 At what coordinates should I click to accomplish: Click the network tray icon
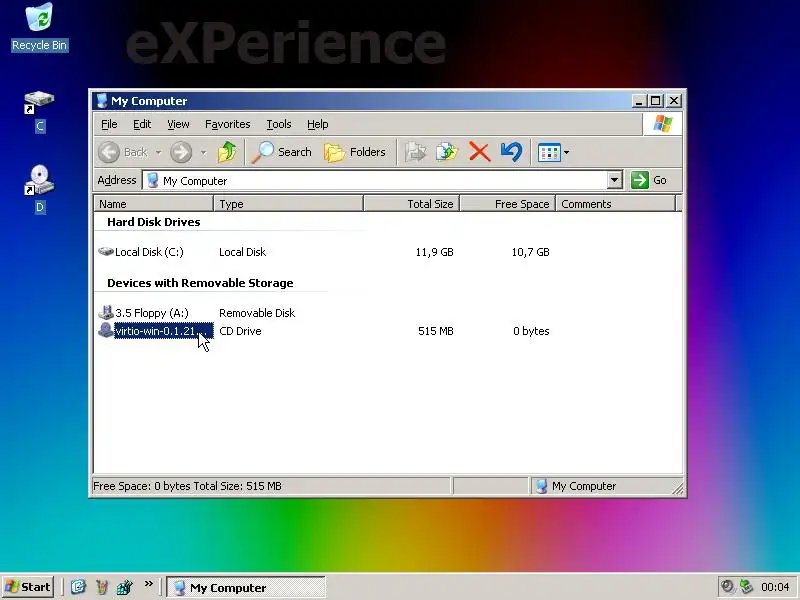pos(746,587)
